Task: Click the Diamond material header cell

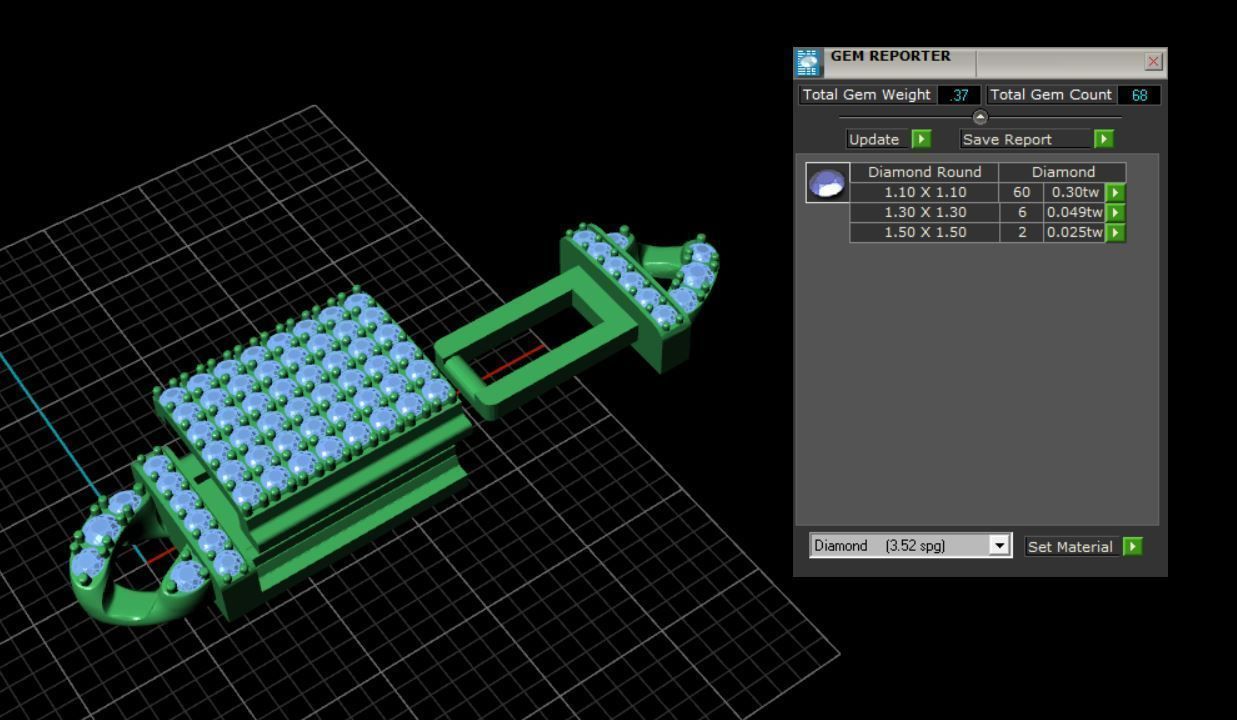Action: [x=1063, y=172]
